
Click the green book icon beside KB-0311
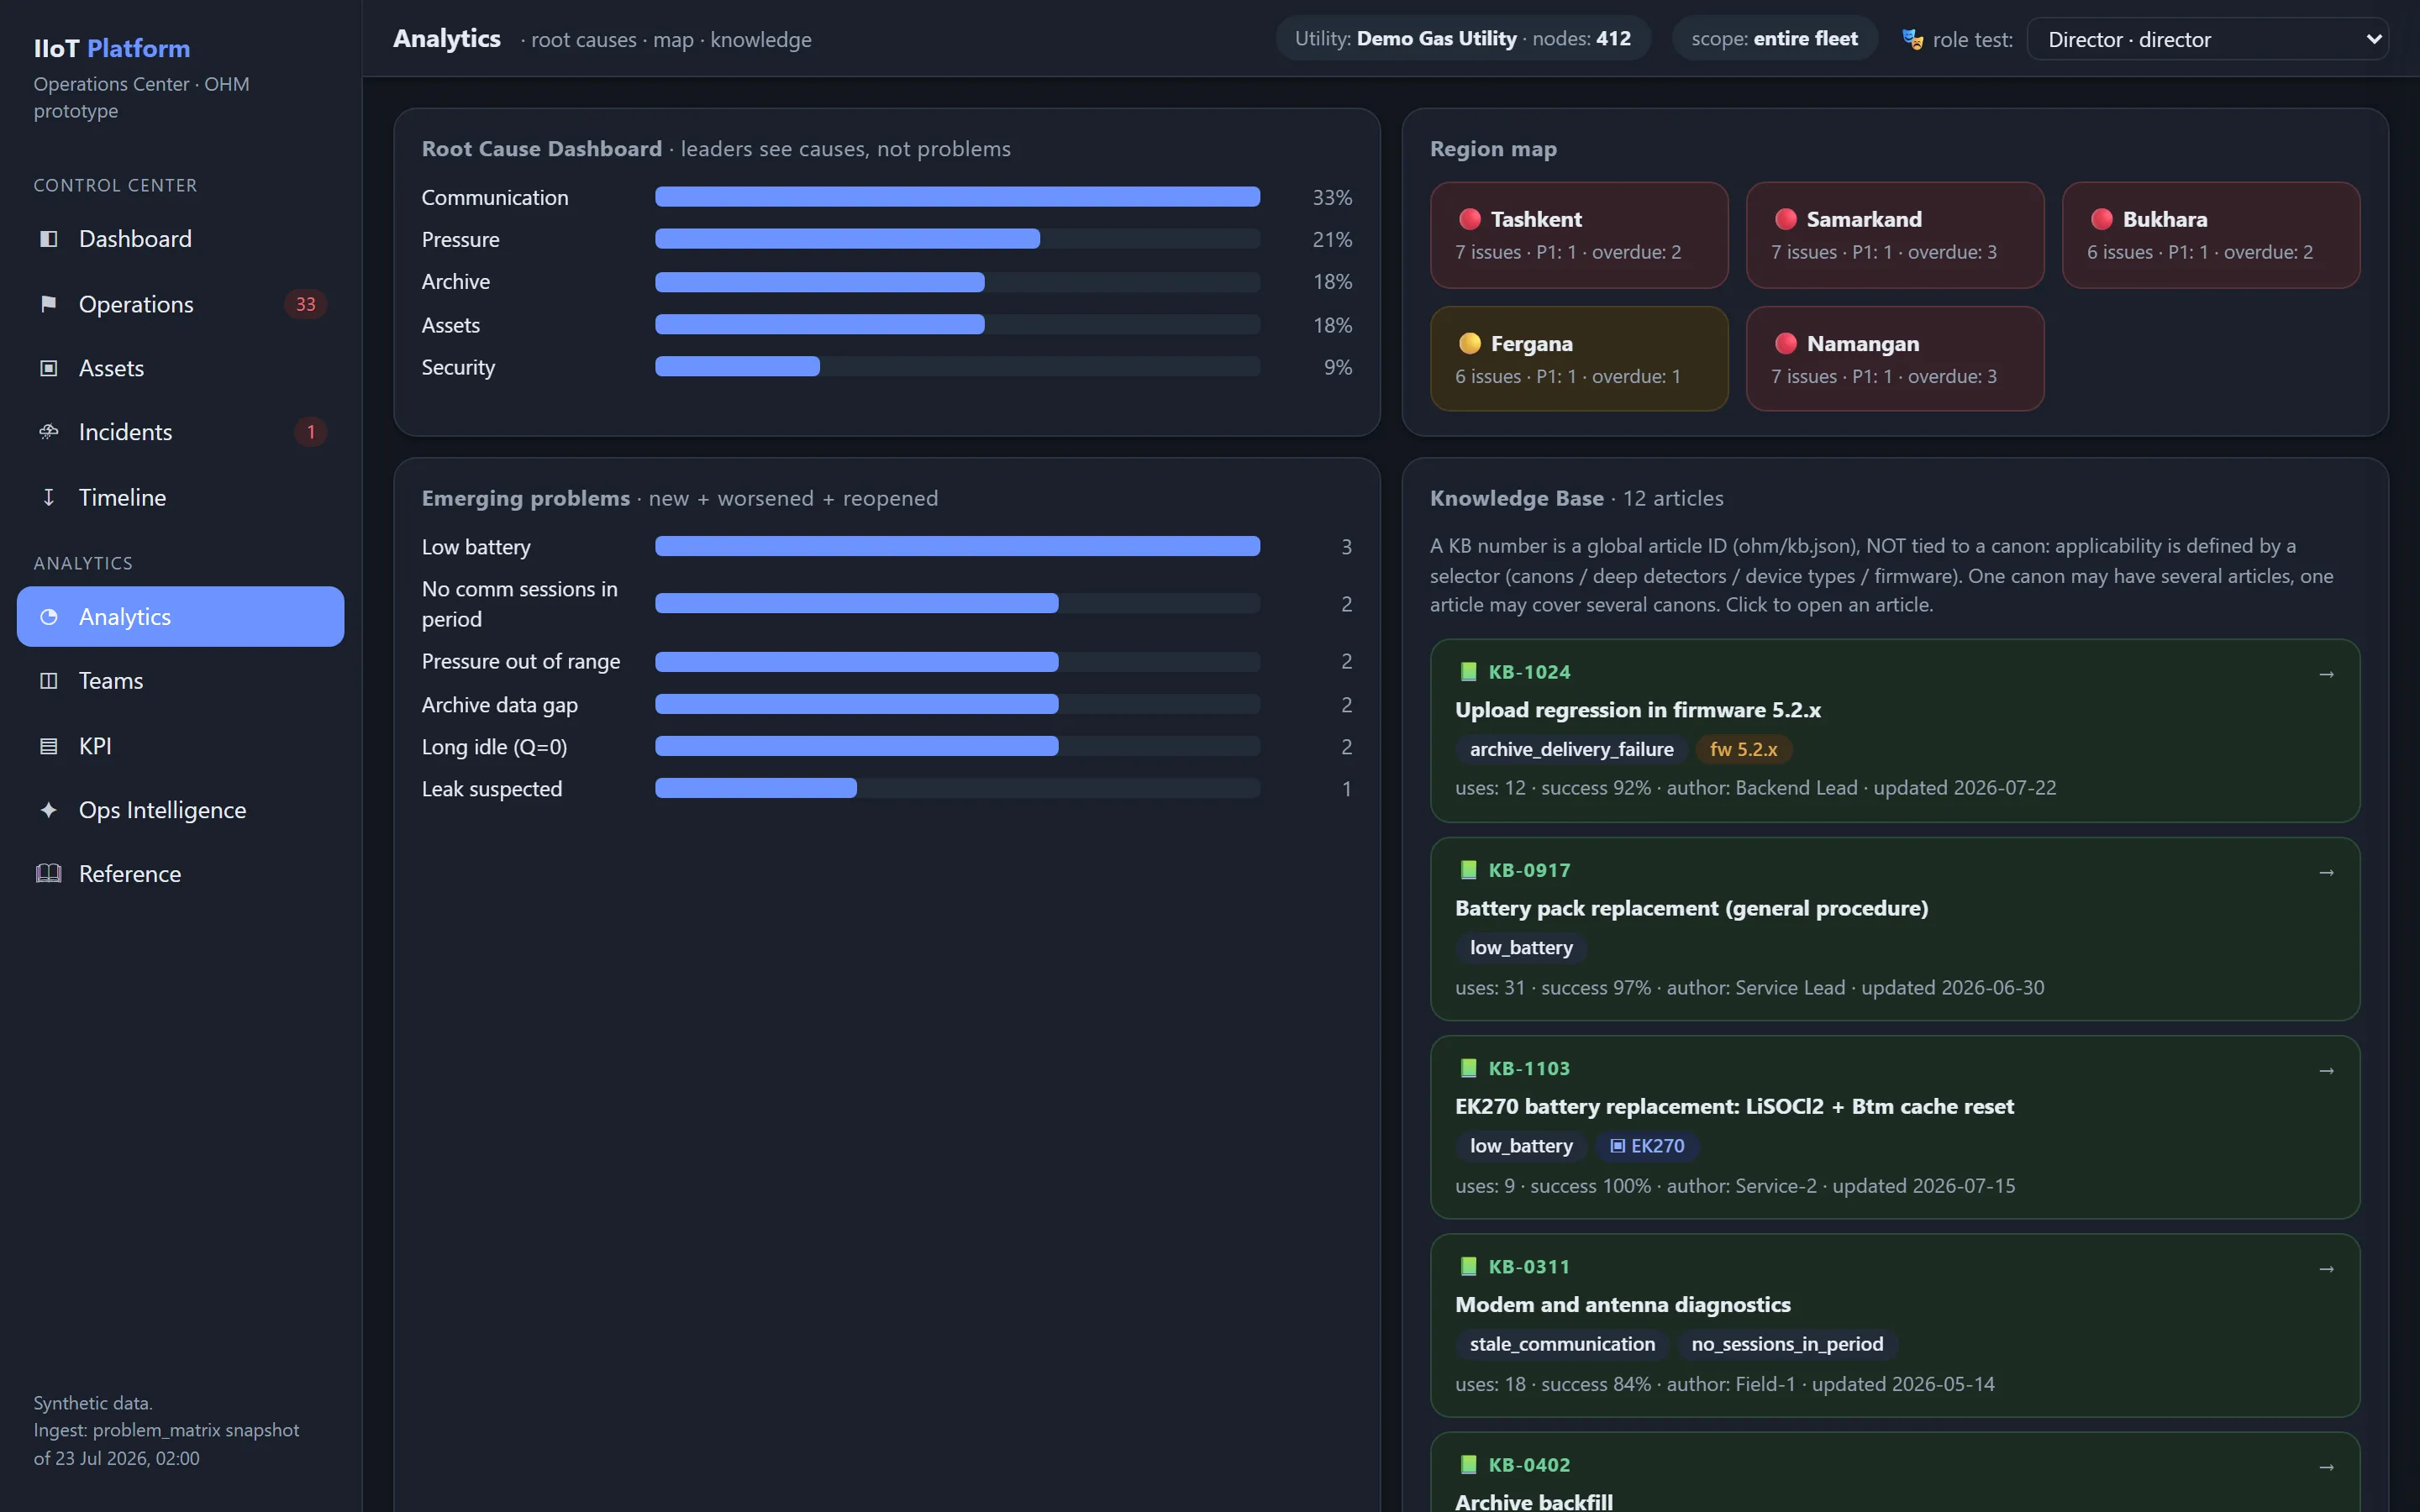pyautogui.click(x=1468, y=1266)
